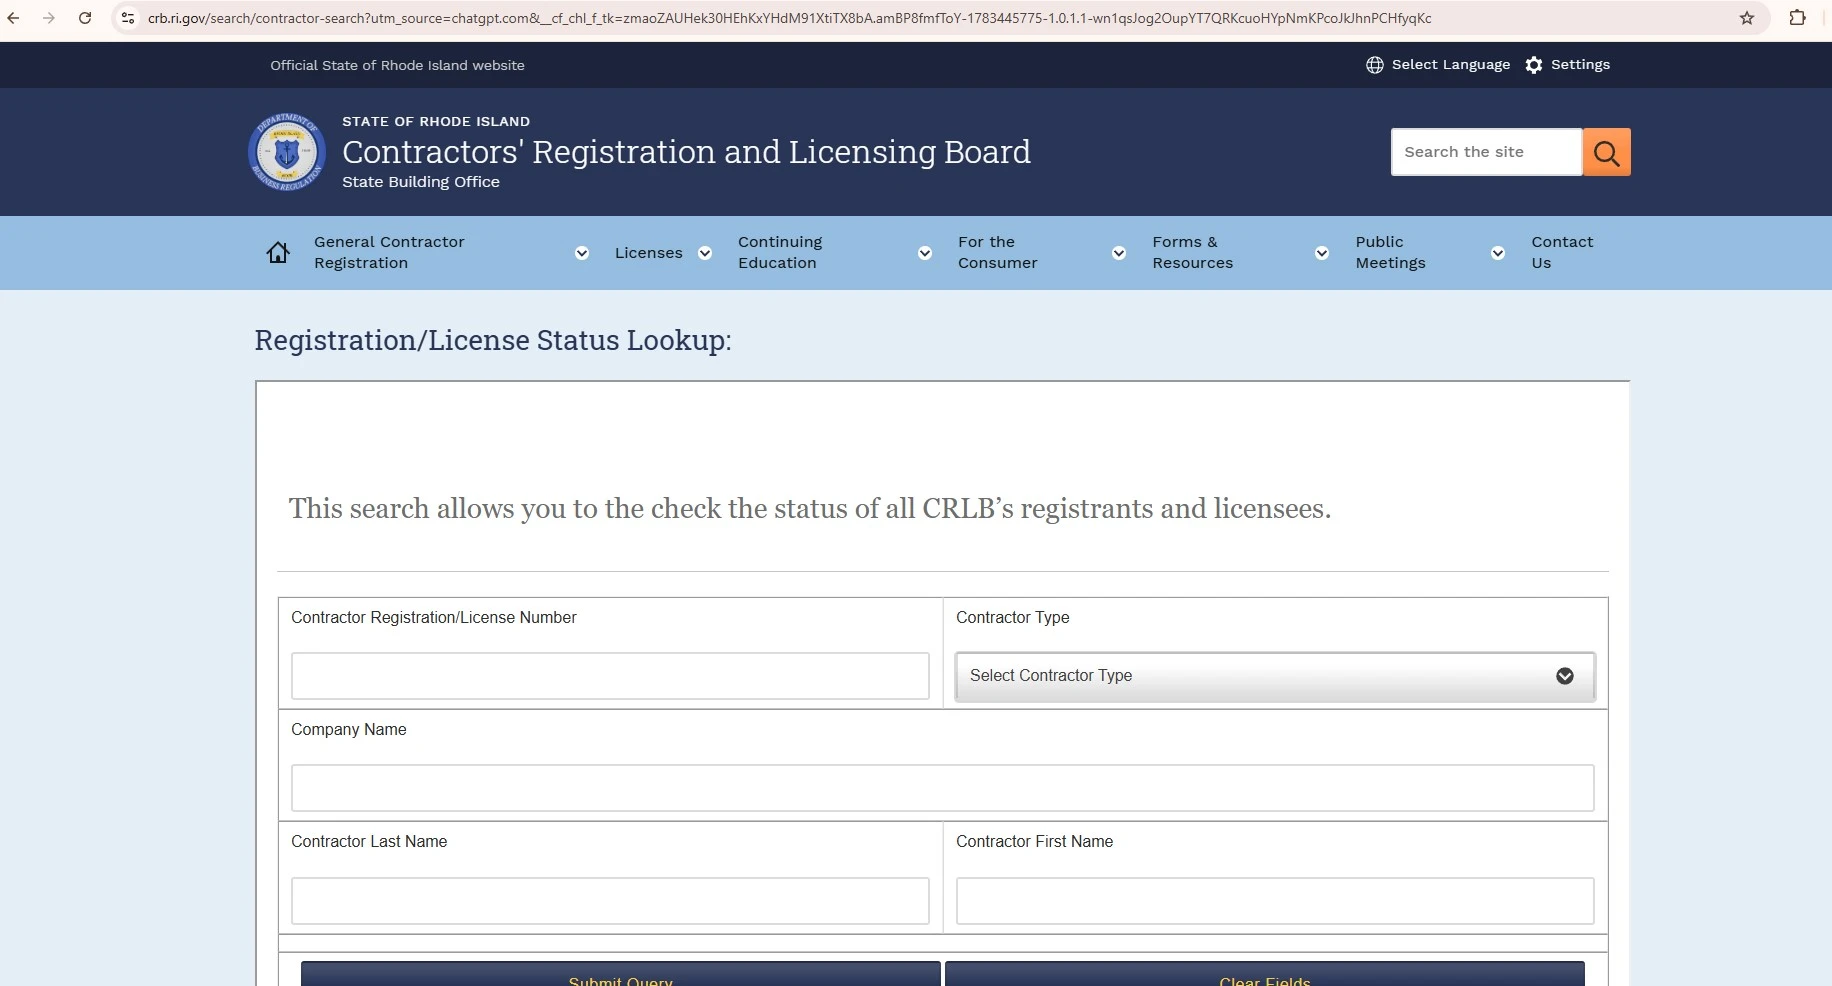
Task: Click Clear Fields button
Action: (1265, 974)
